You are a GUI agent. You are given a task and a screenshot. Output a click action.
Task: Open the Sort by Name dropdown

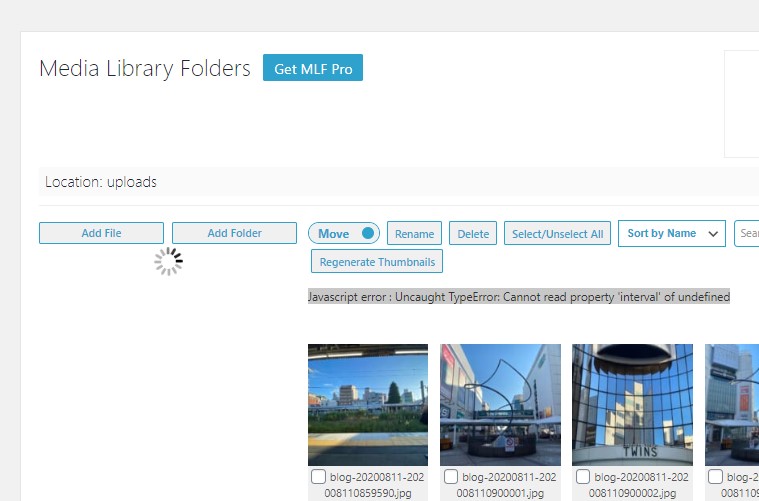[x=672, y=233]
